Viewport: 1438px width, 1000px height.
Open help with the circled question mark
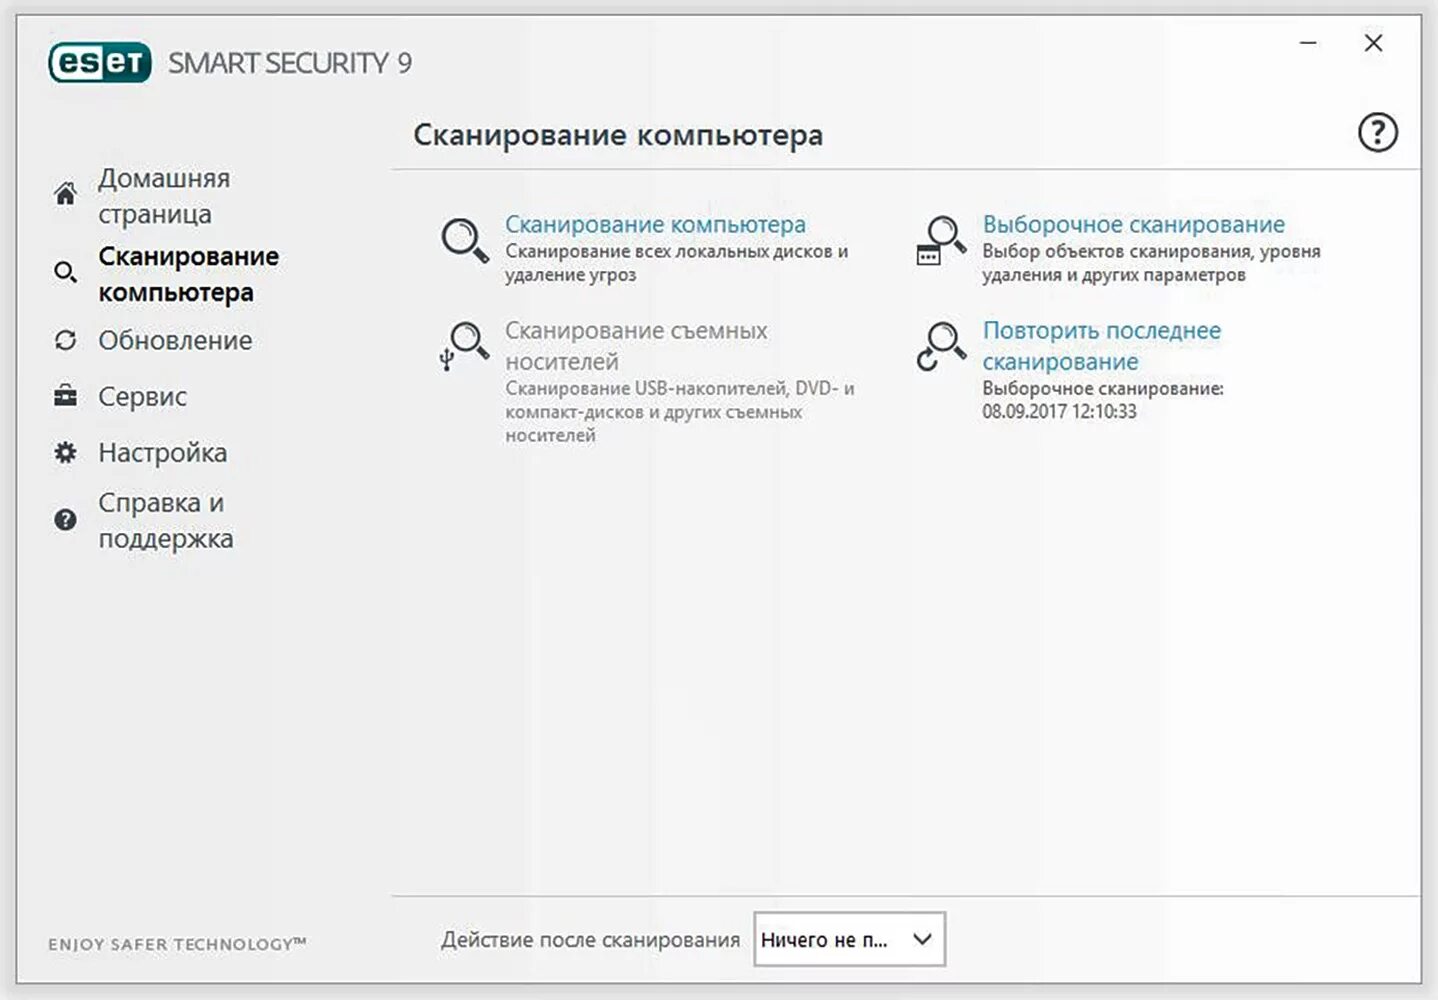pos(1377,132)
